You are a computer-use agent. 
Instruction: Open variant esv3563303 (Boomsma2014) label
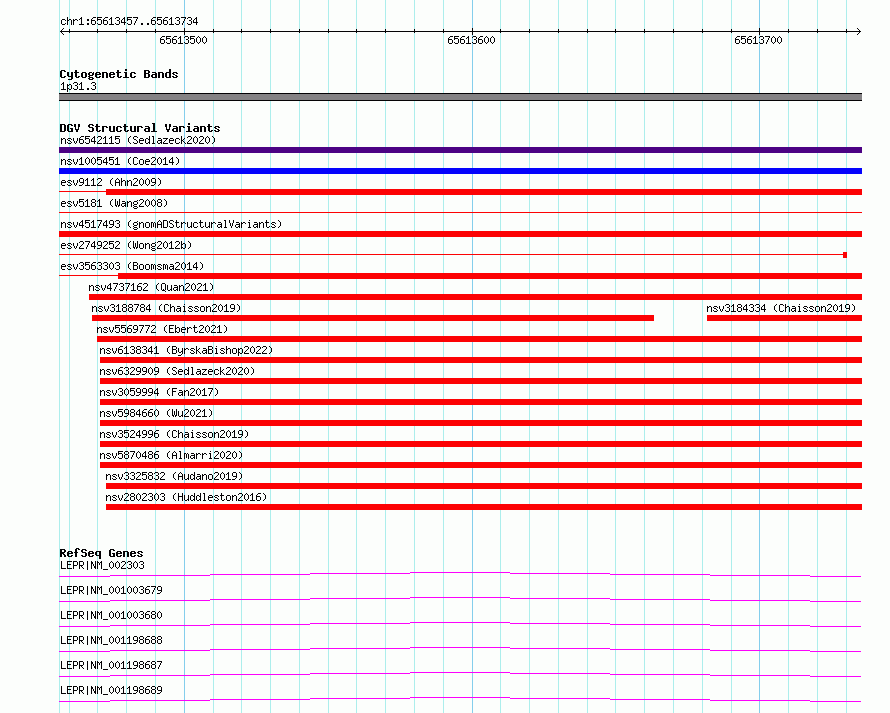[132, 266]
